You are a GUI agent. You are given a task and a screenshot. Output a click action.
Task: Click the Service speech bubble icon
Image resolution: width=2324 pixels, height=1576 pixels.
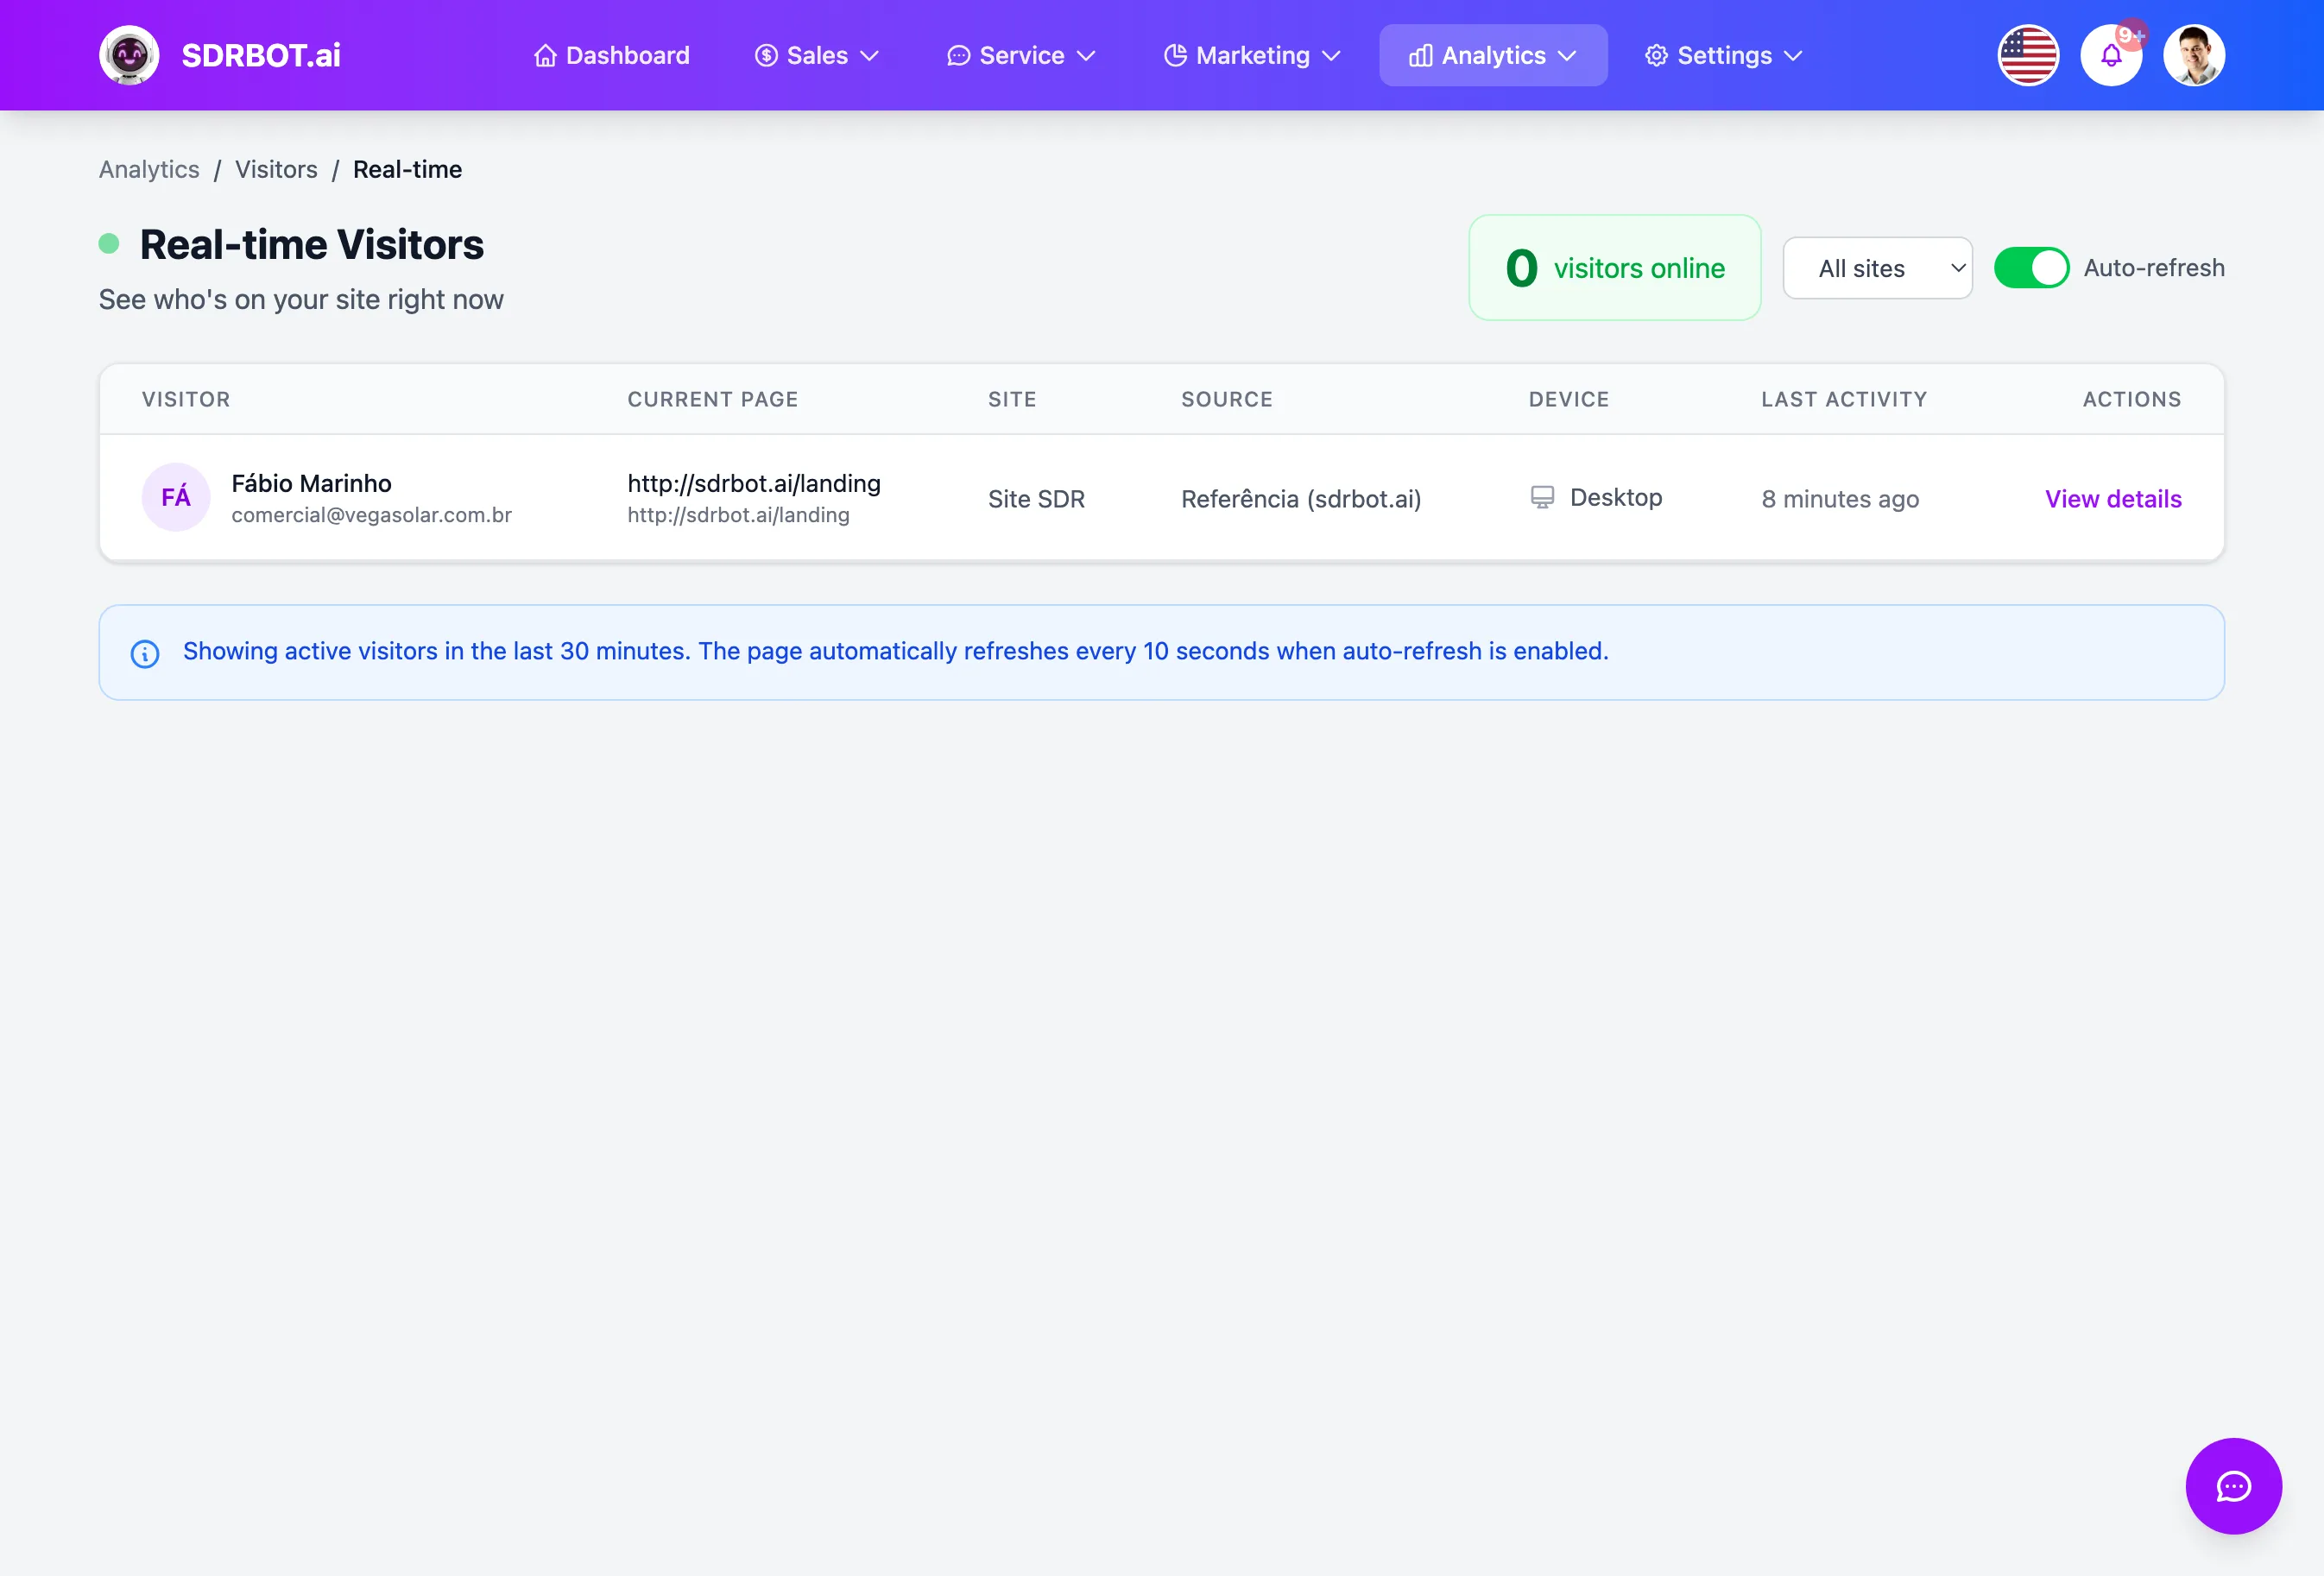point(958,56)
